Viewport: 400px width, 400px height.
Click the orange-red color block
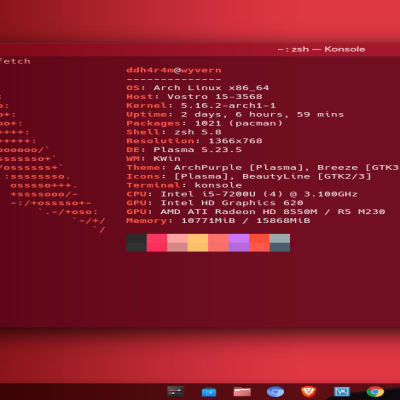[259, 243]
